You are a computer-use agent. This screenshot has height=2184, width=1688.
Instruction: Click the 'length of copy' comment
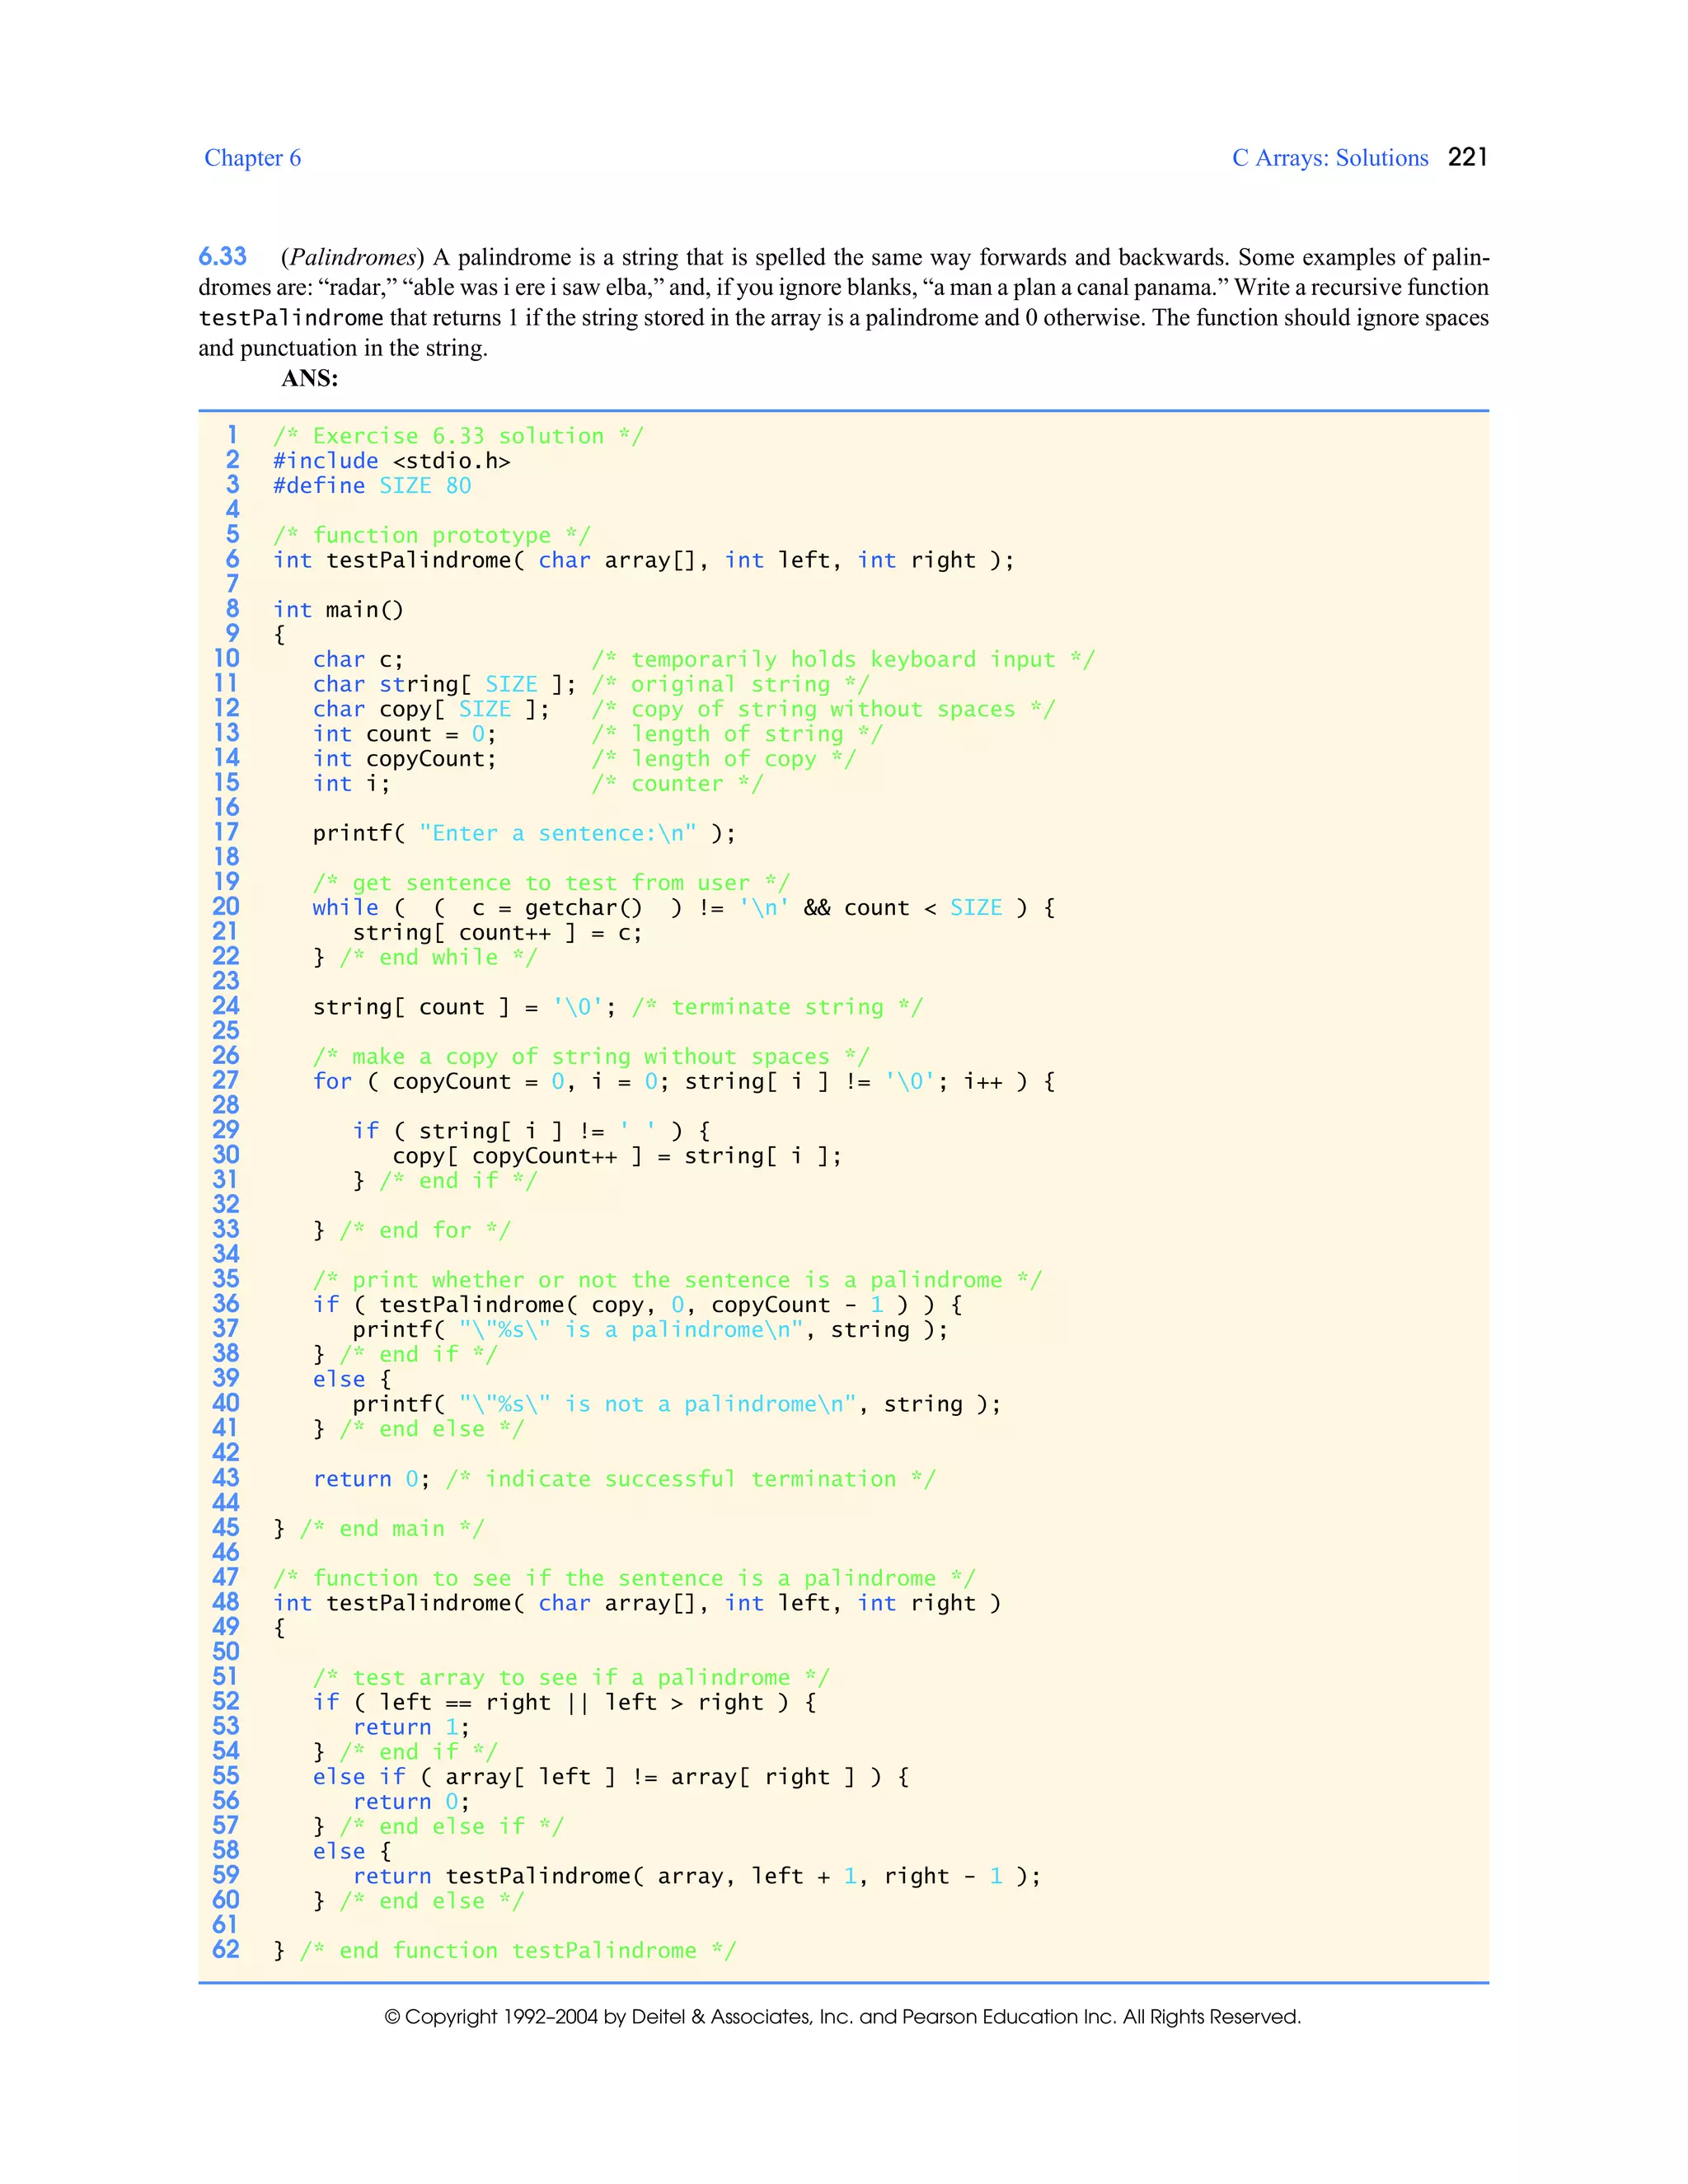click(x=724, y=759)
